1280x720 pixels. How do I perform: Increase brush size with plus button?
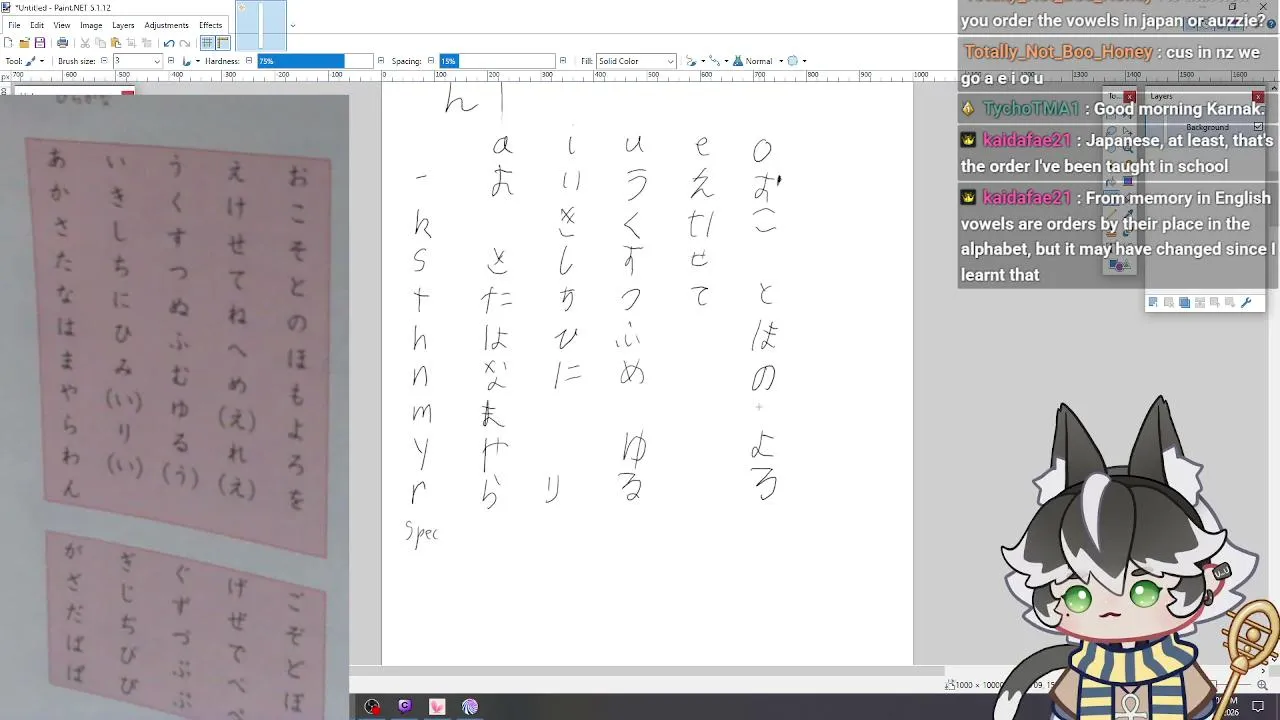[x=171, y=61]
